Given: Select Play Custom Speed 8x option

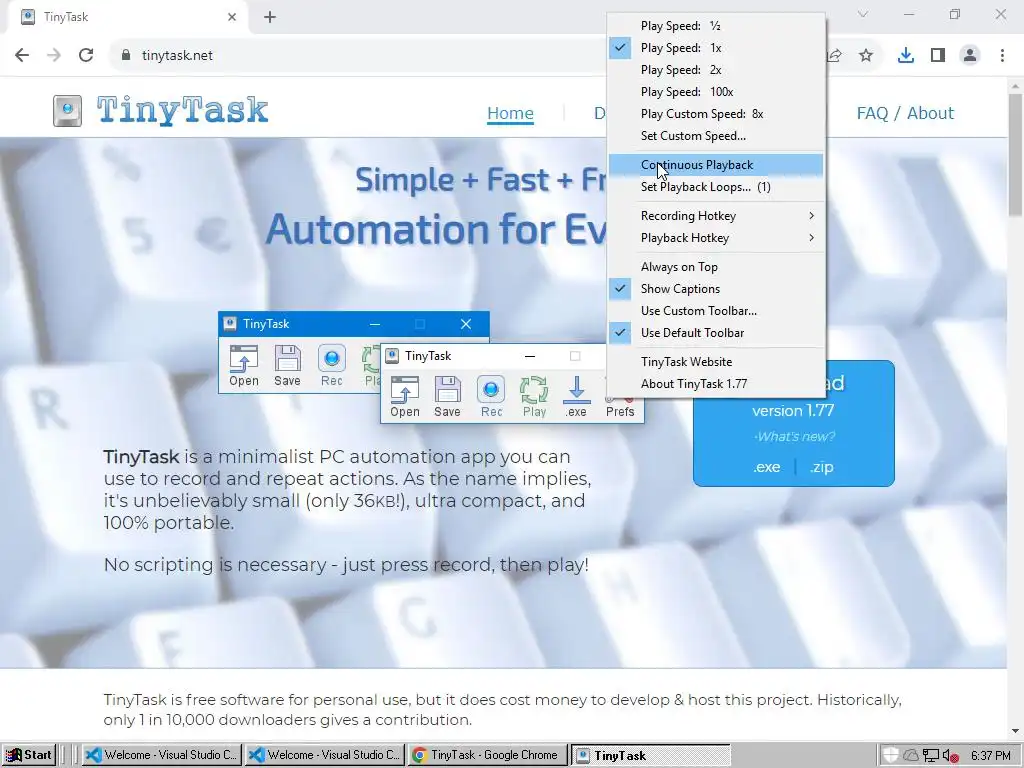Looking at the screenshot, I should coord(716,114).
